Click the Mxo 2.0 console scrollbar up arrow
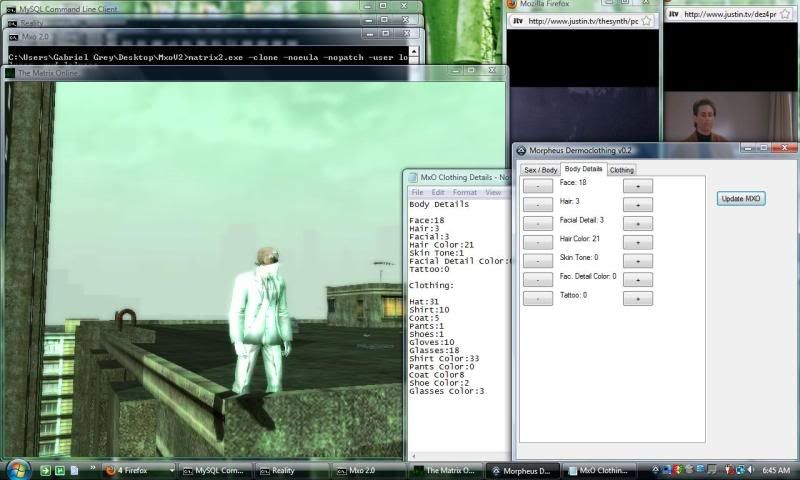800x480 pixels. click(414, 52)
